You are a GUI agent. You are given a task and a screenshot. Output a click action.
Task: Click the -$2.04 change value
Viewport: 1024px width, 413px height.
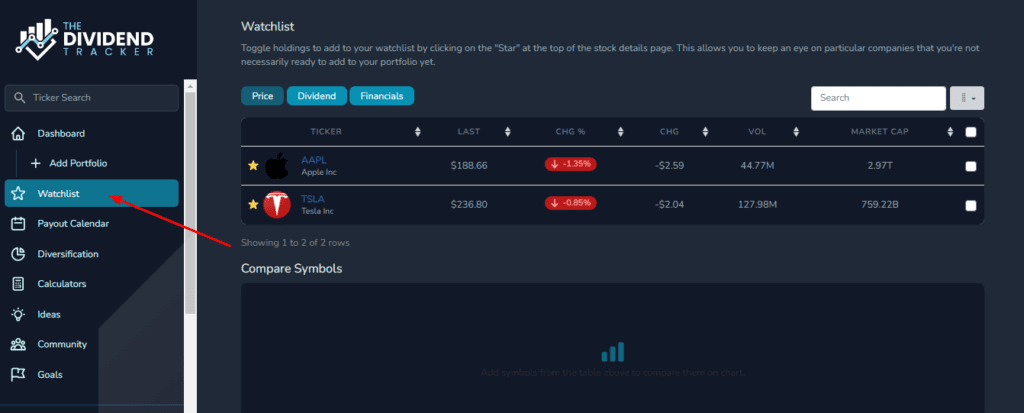point(669,205)
